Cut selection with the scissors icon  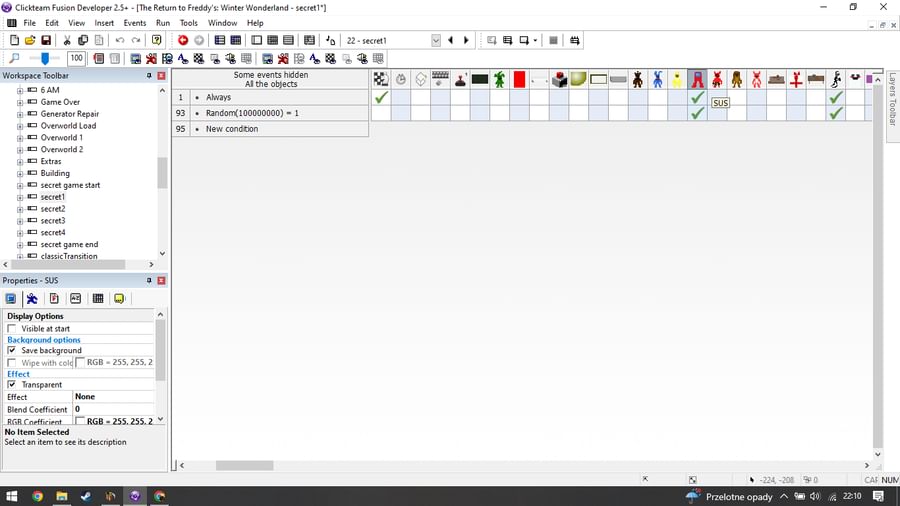point(67,40)
